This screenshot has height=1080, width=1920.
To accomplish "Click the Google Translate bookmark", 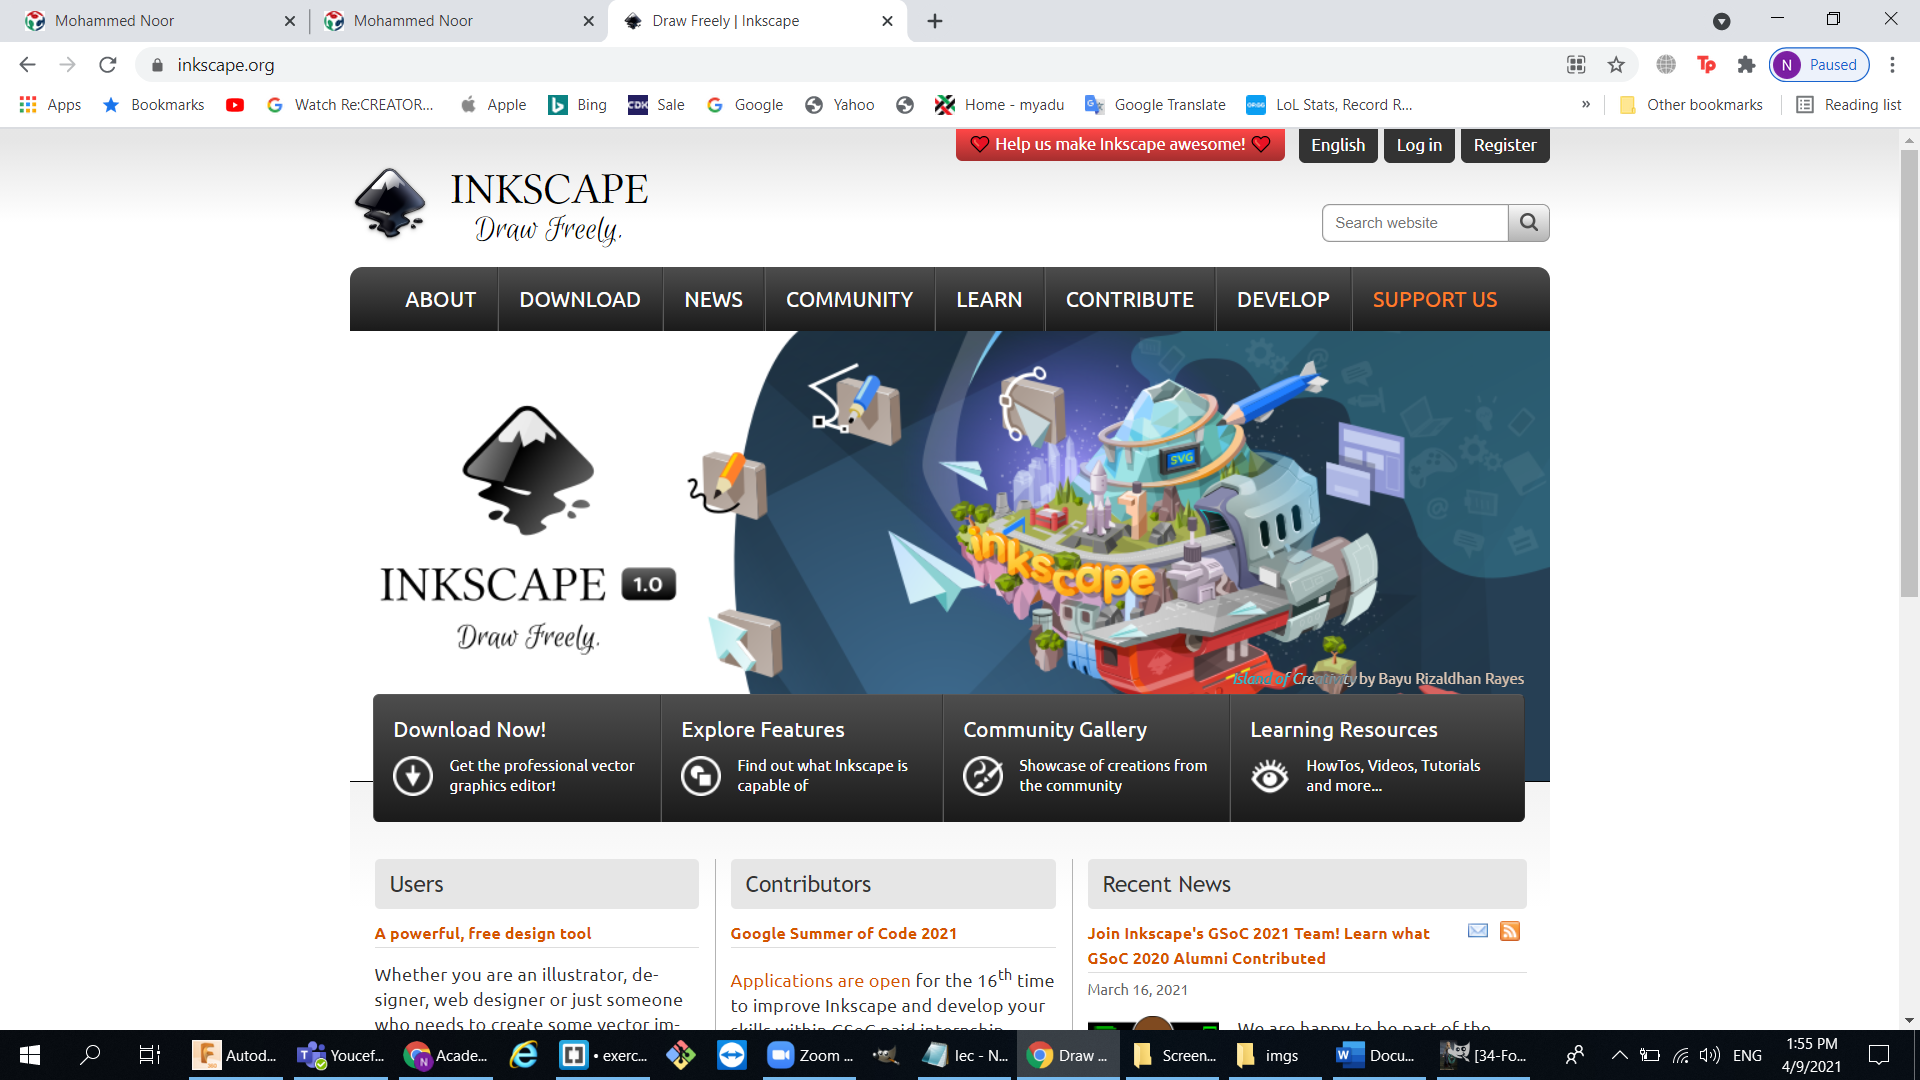I will click(x=1156, y=105).
